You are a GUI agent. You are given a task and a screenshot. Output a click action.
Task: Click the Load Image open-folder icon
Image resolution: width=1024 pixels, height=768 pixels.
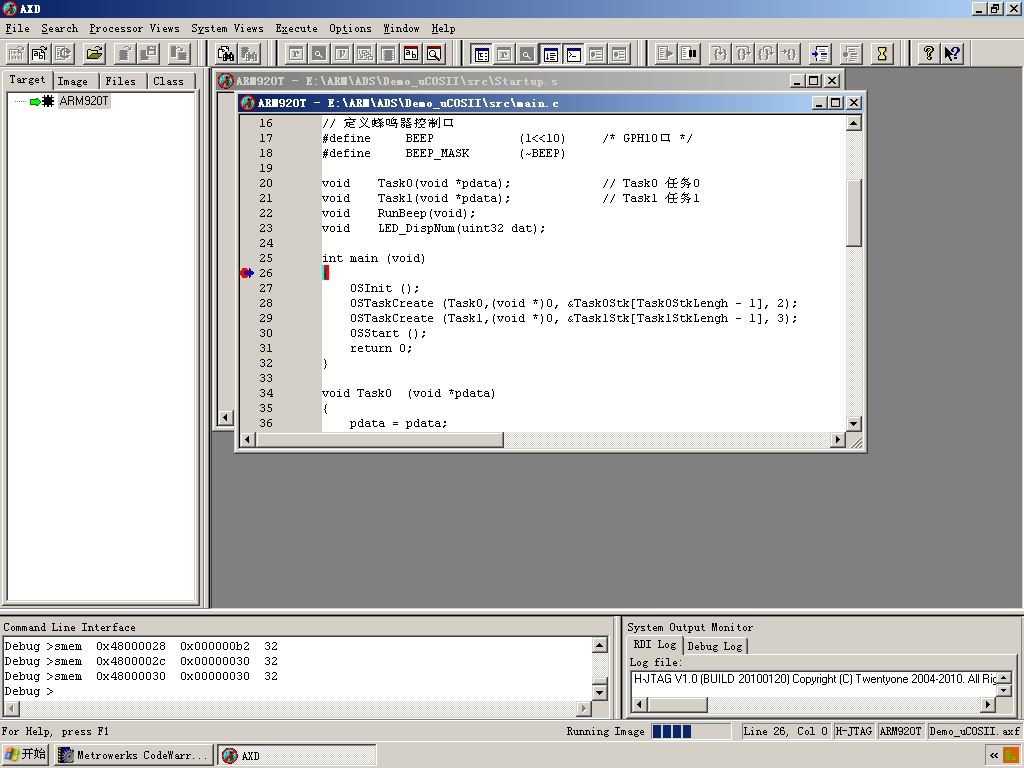[x=95, y=54]
